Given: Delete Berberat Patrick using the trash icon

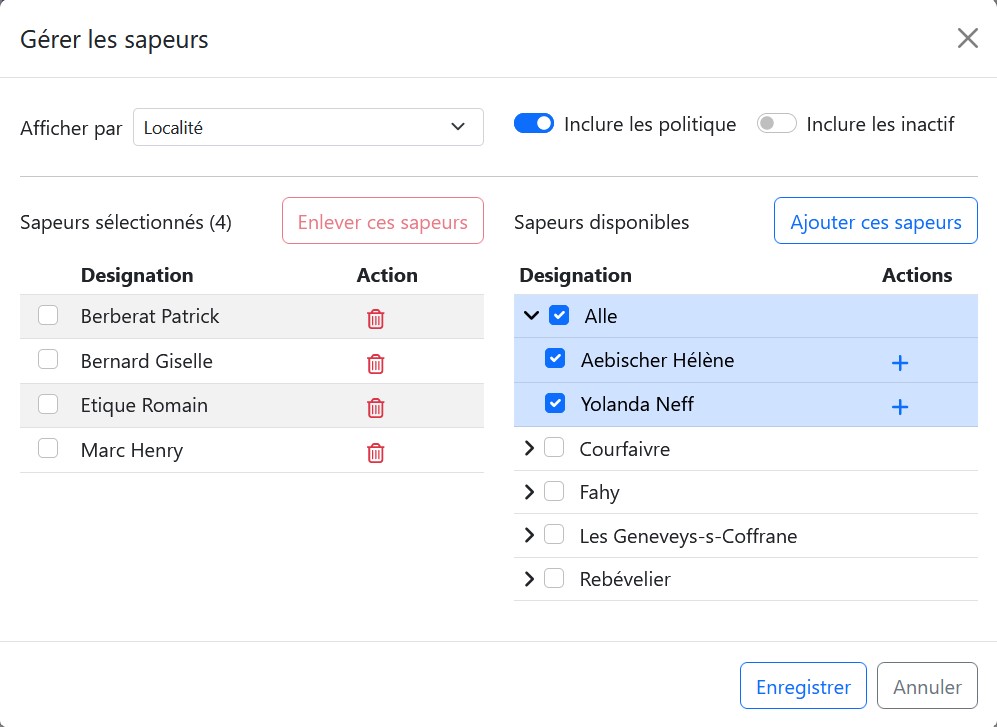Looking at the screenshot, I should point(375,318).
